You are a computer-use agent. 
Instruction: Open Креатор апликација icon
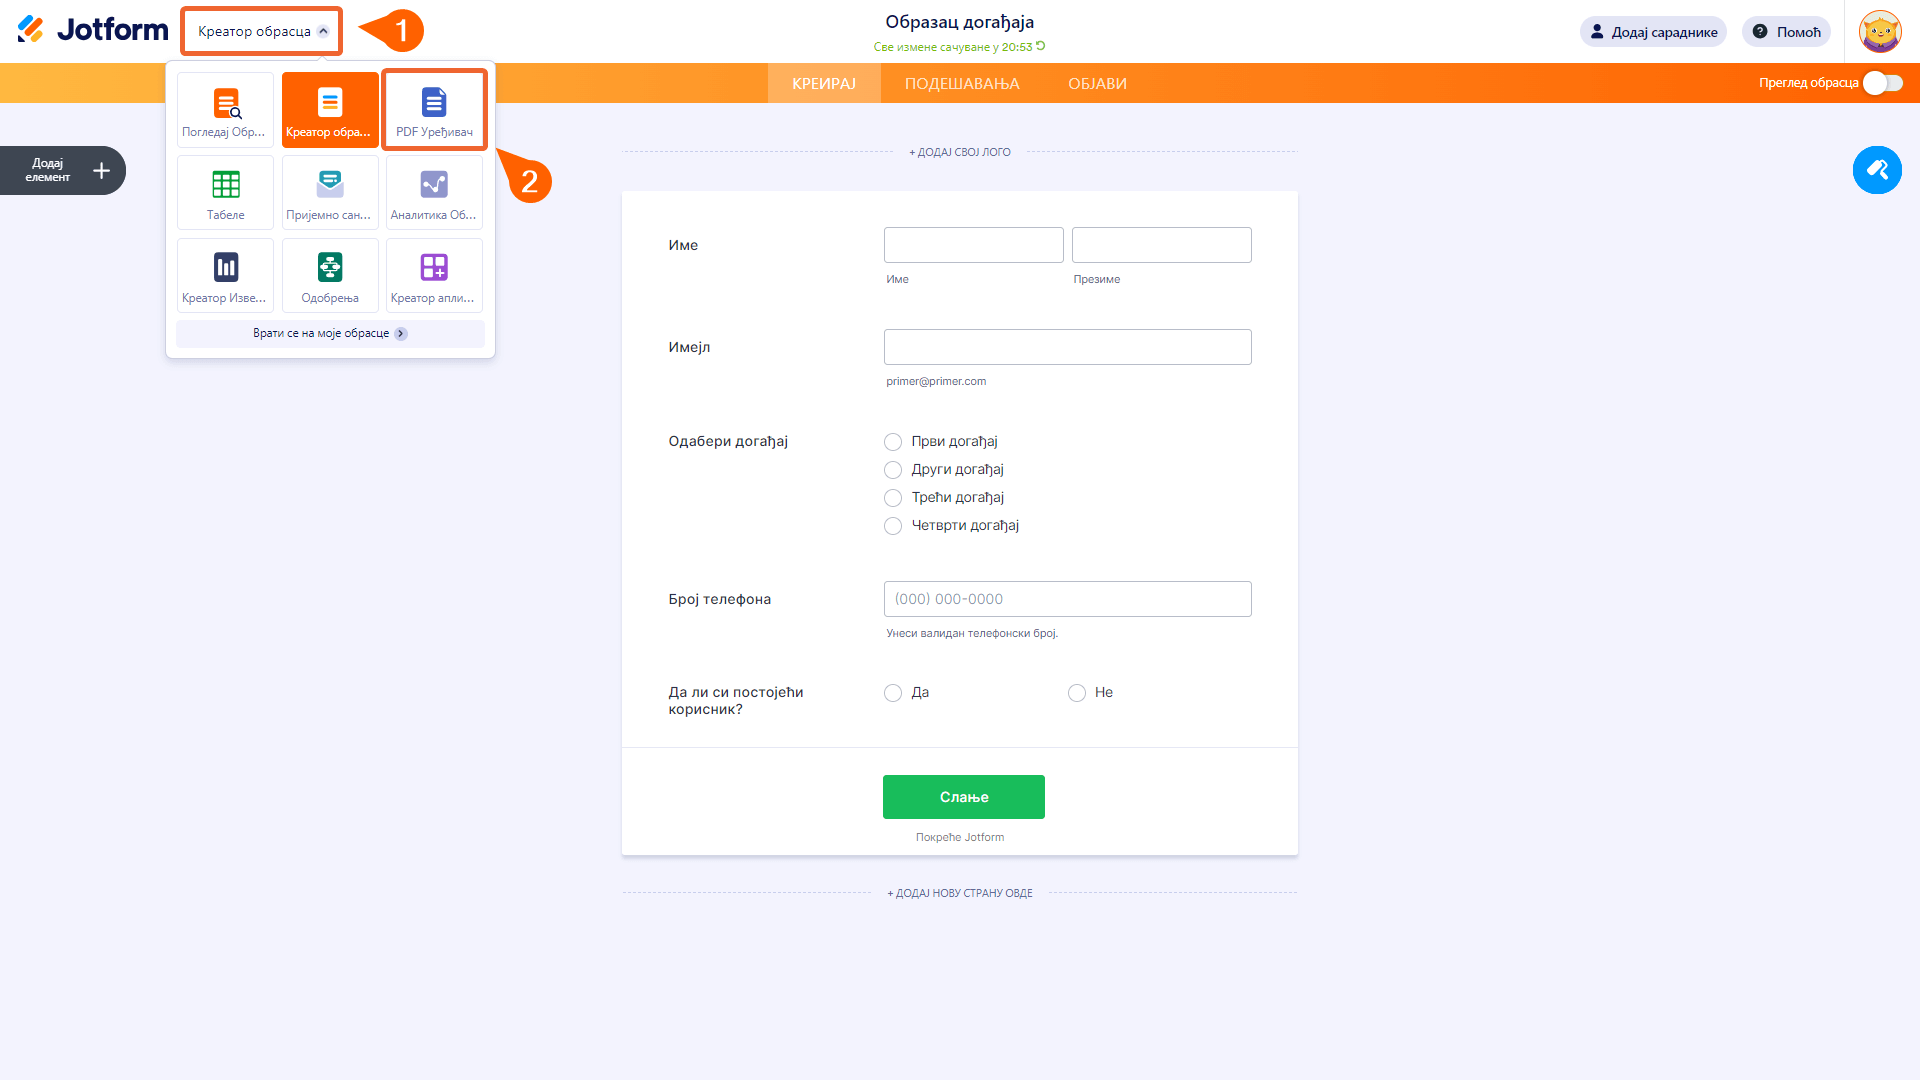click(434, 275)
